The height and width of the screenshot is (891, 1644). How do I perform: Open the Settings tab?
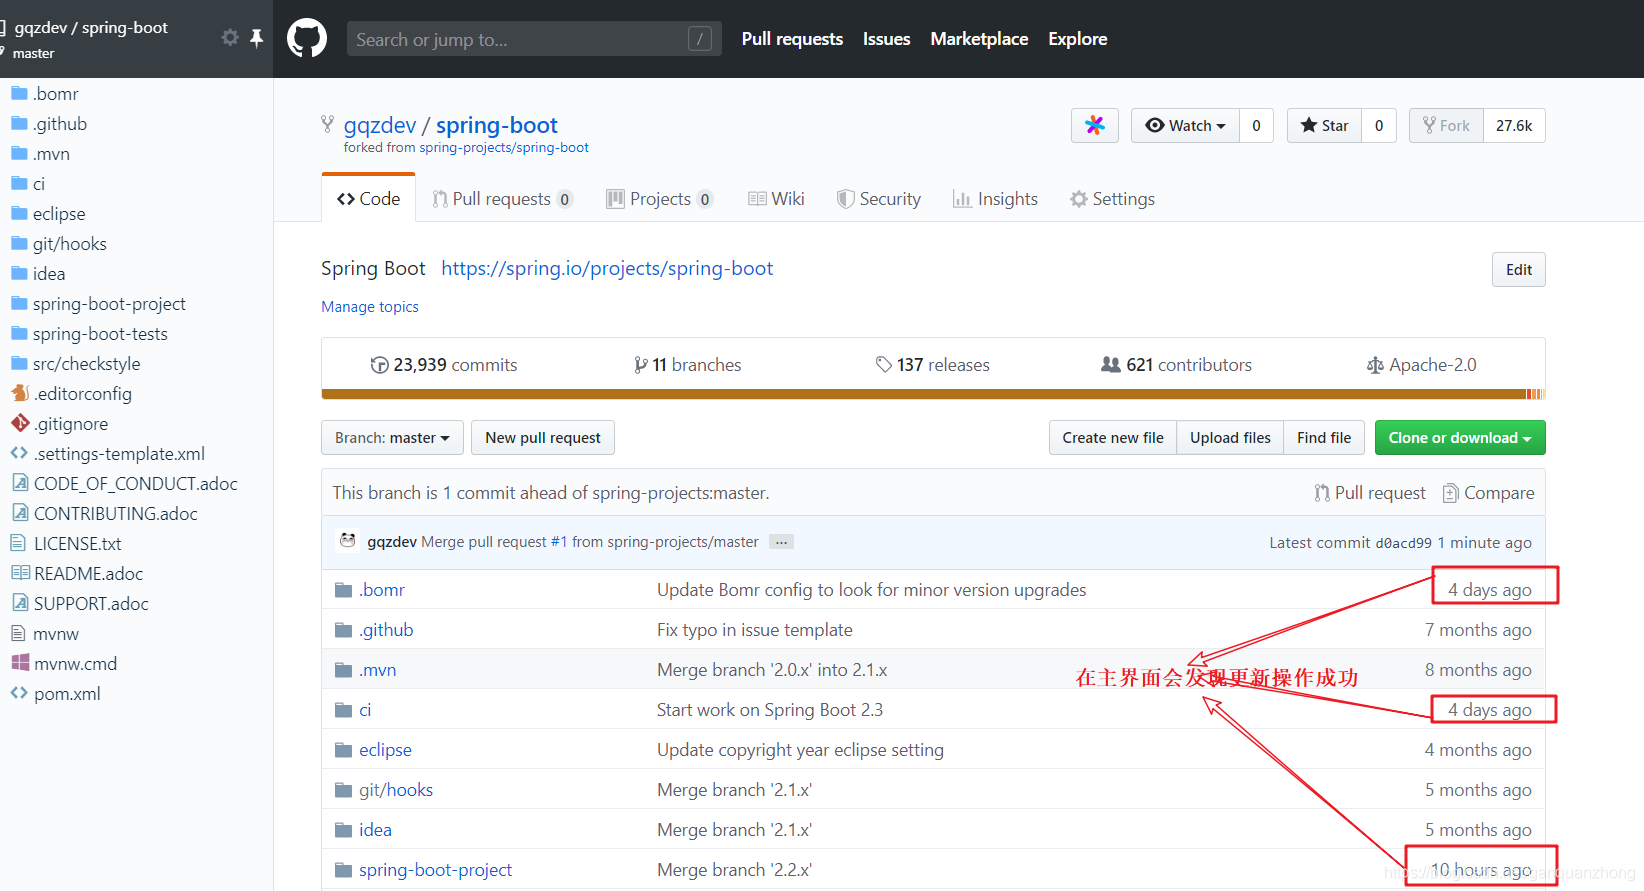pyautogui.click(x=1112, y=199)
